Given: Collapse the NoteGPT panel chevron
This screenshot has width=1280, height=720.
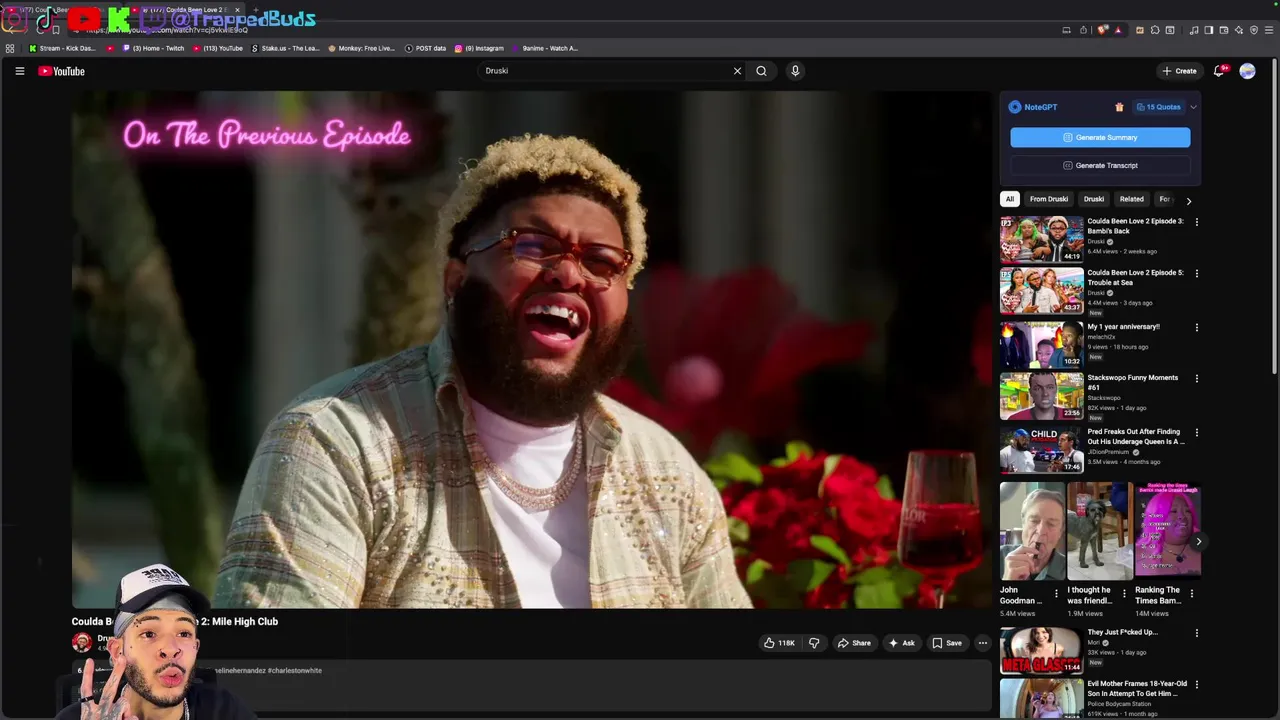Looking at the screenshot, I should pos(1193,107).
